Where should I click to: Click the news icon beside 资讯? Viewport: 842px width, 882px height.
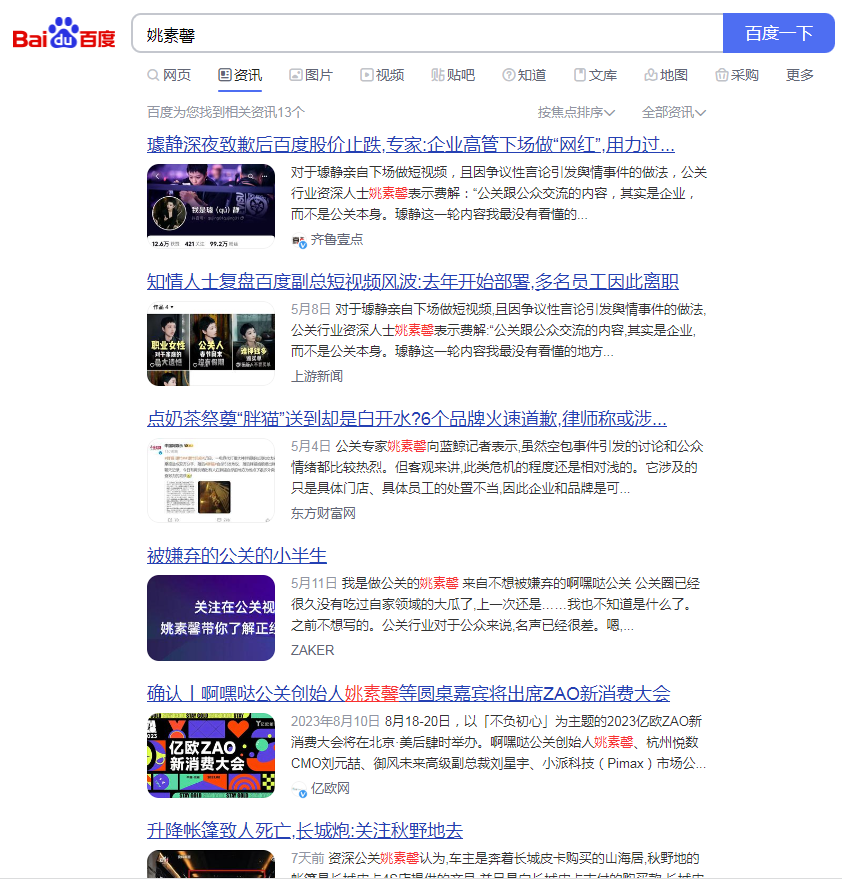224,75
